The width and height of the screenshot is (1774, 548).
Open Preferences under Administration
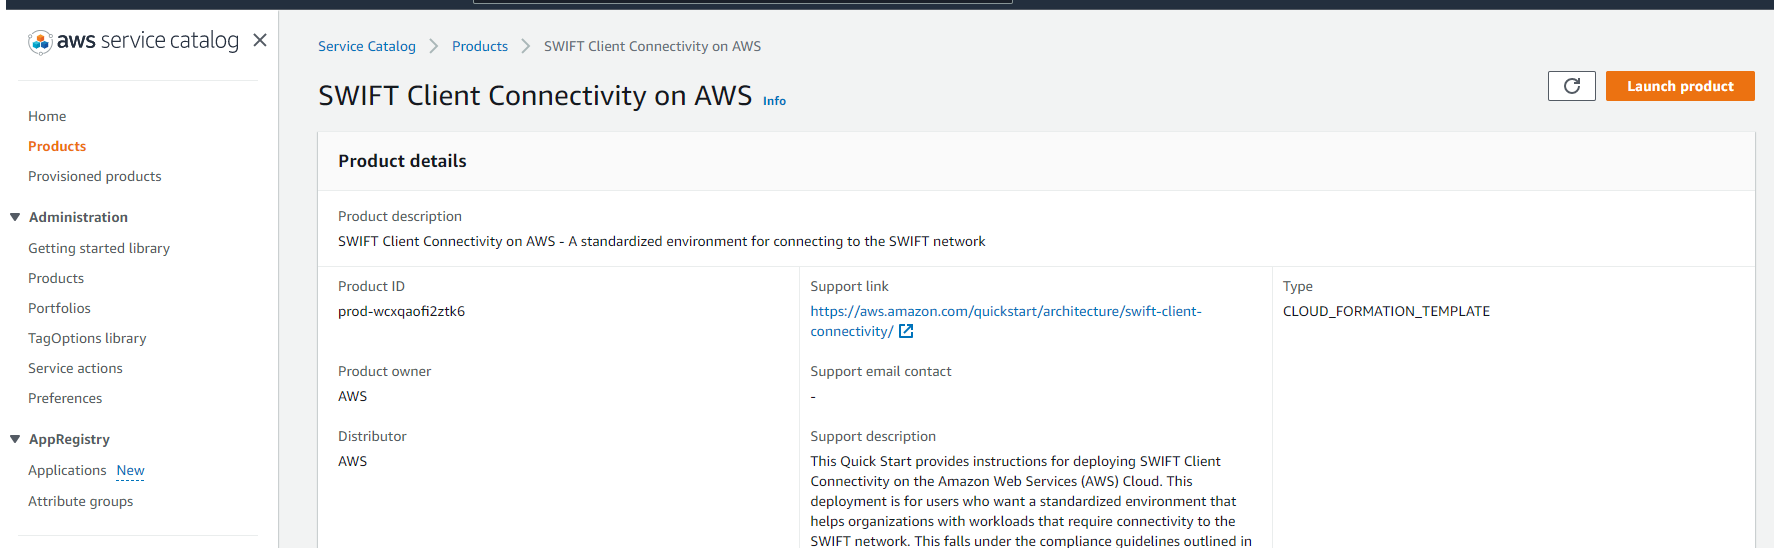(x=65, y=398)
